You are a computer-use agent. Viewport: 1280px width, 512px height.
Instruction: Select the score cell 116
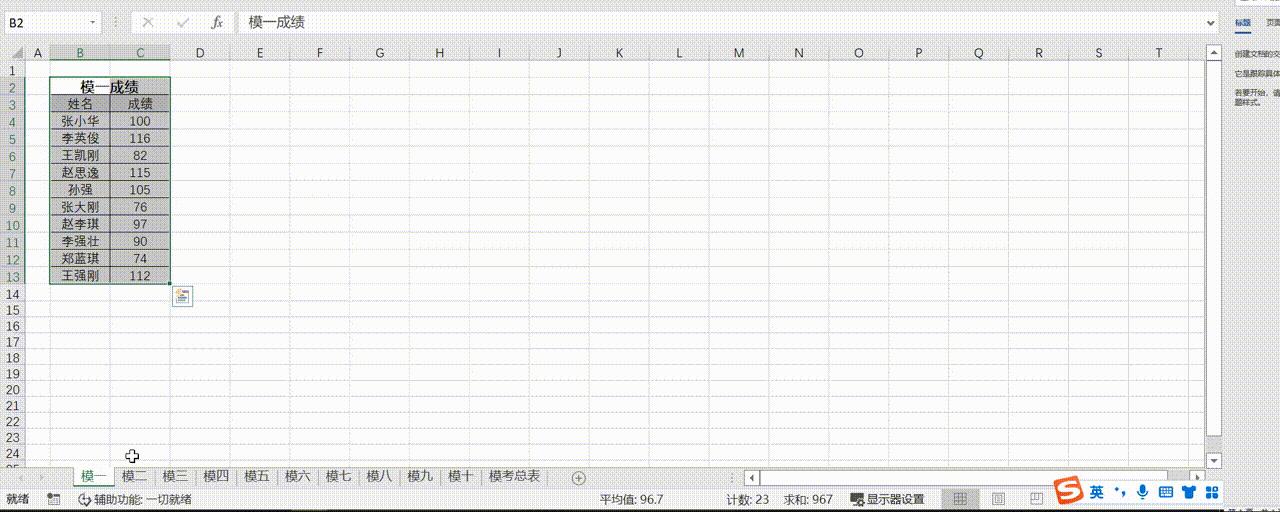click(140, 138)
